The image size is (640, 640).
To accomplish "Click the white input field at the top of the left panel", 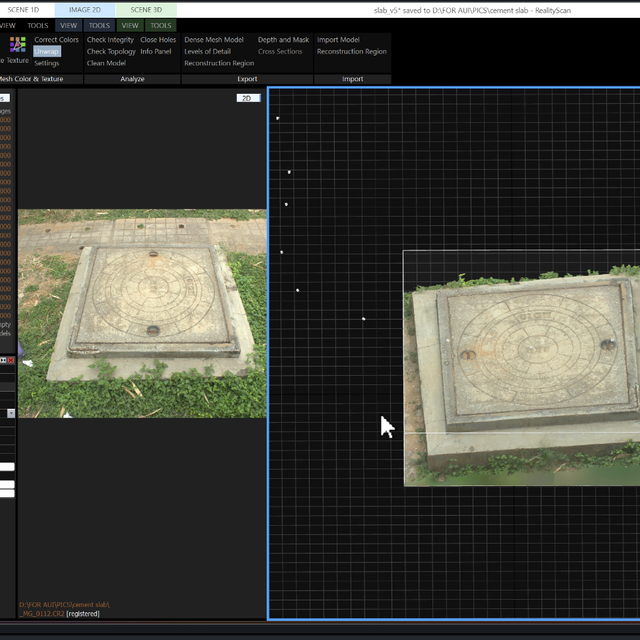I will (5, 98).
